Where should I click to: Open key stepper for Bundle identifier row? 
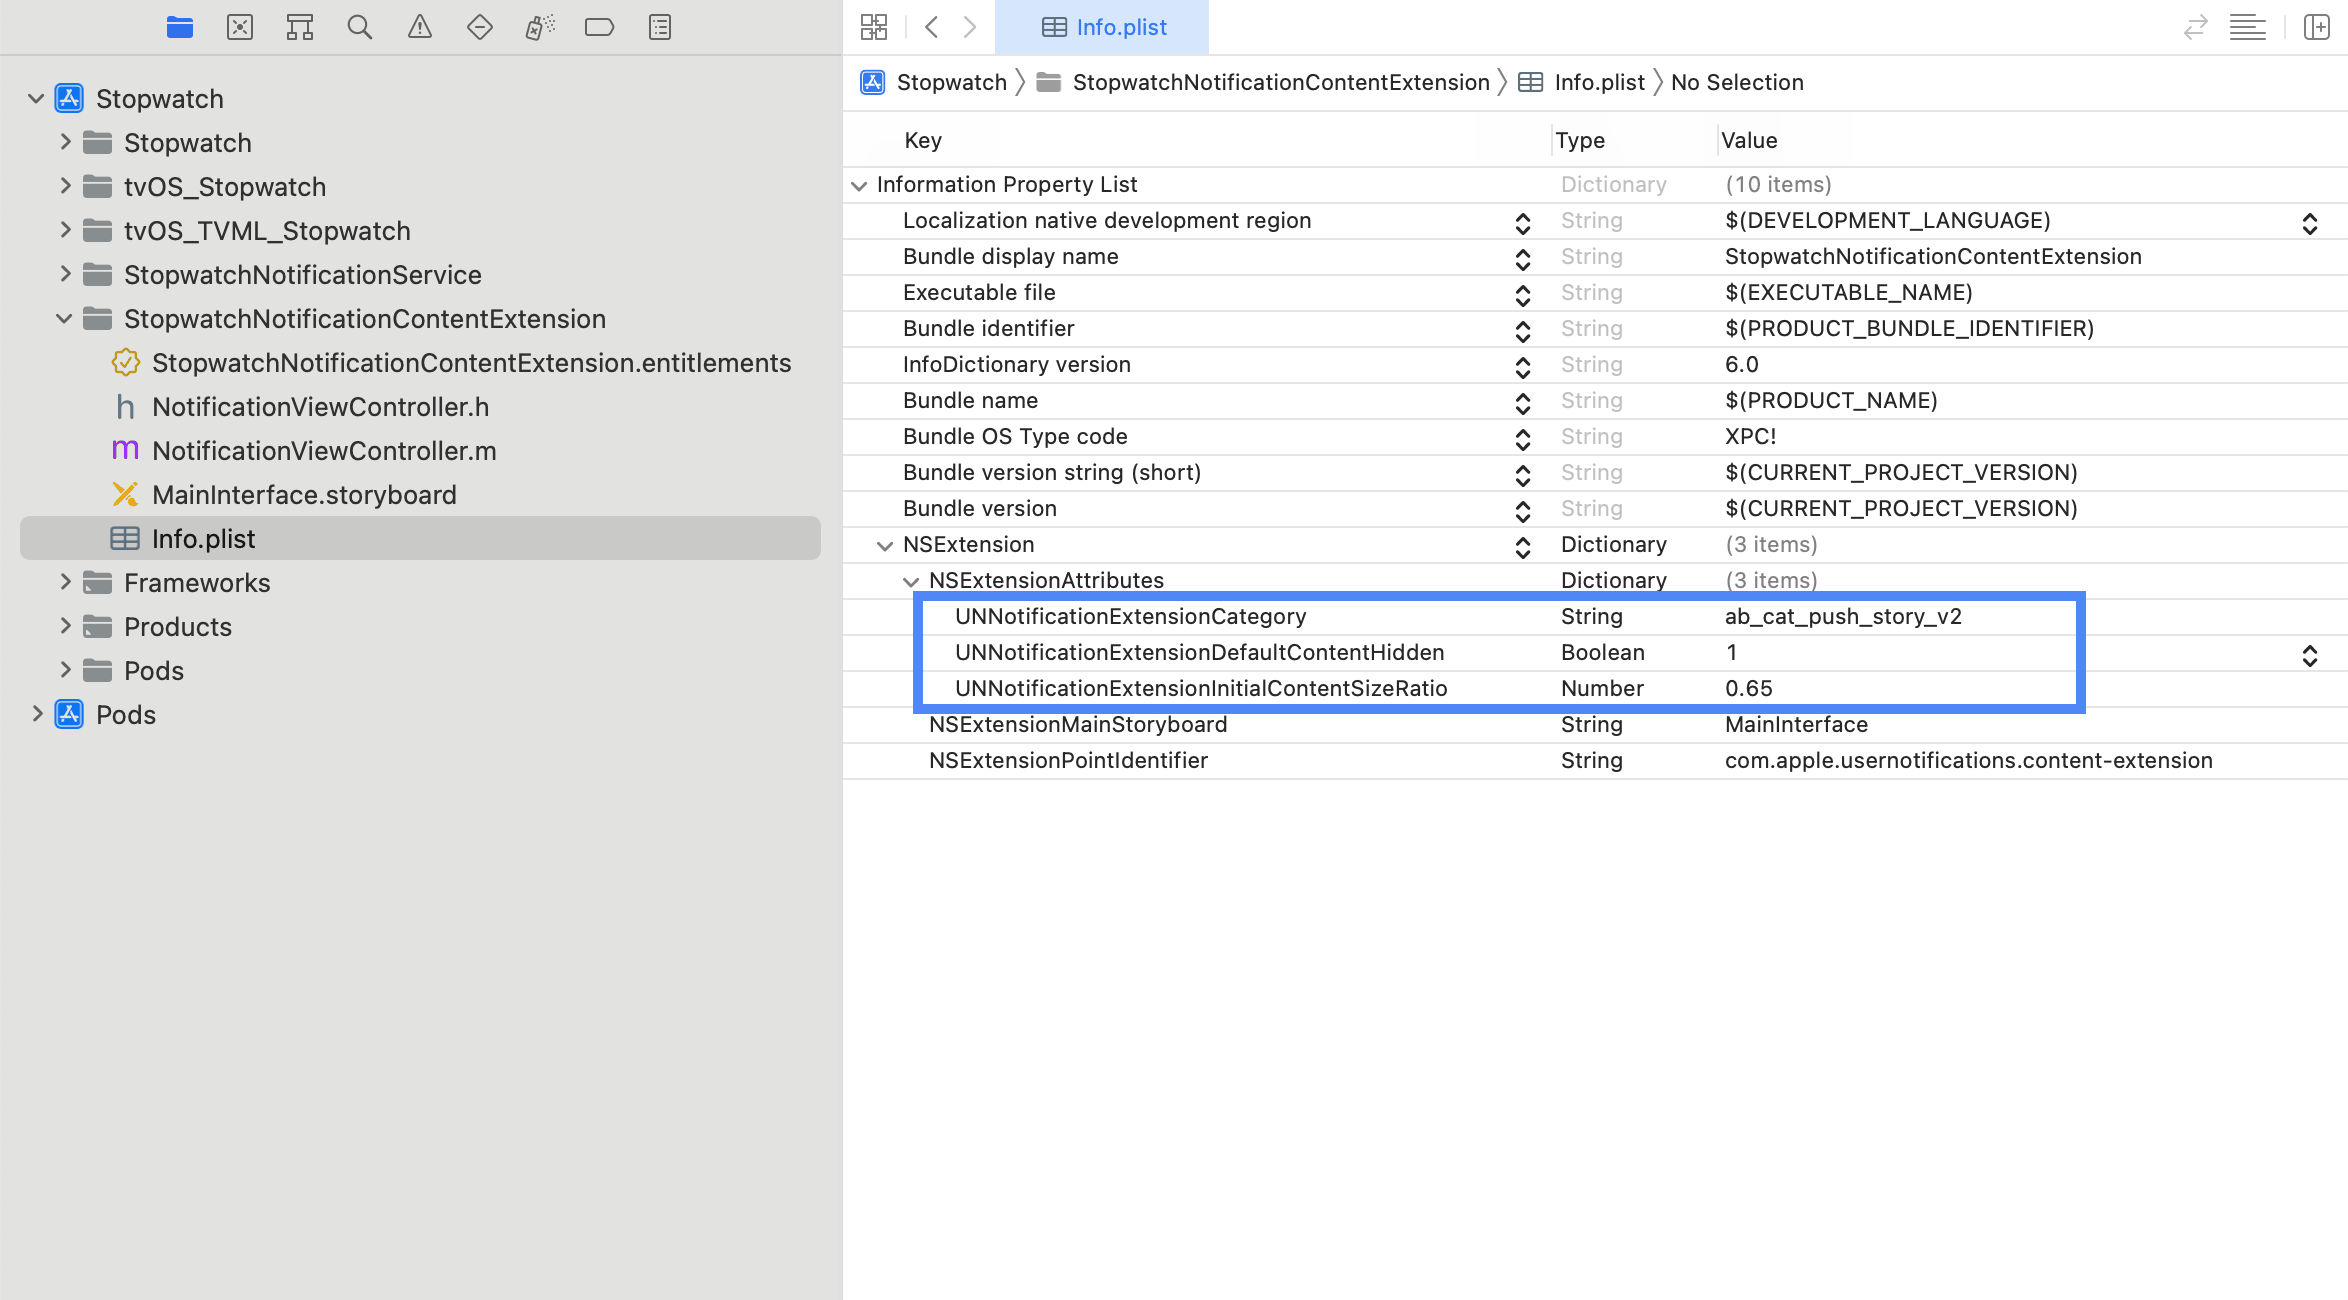pos(1522,331)
